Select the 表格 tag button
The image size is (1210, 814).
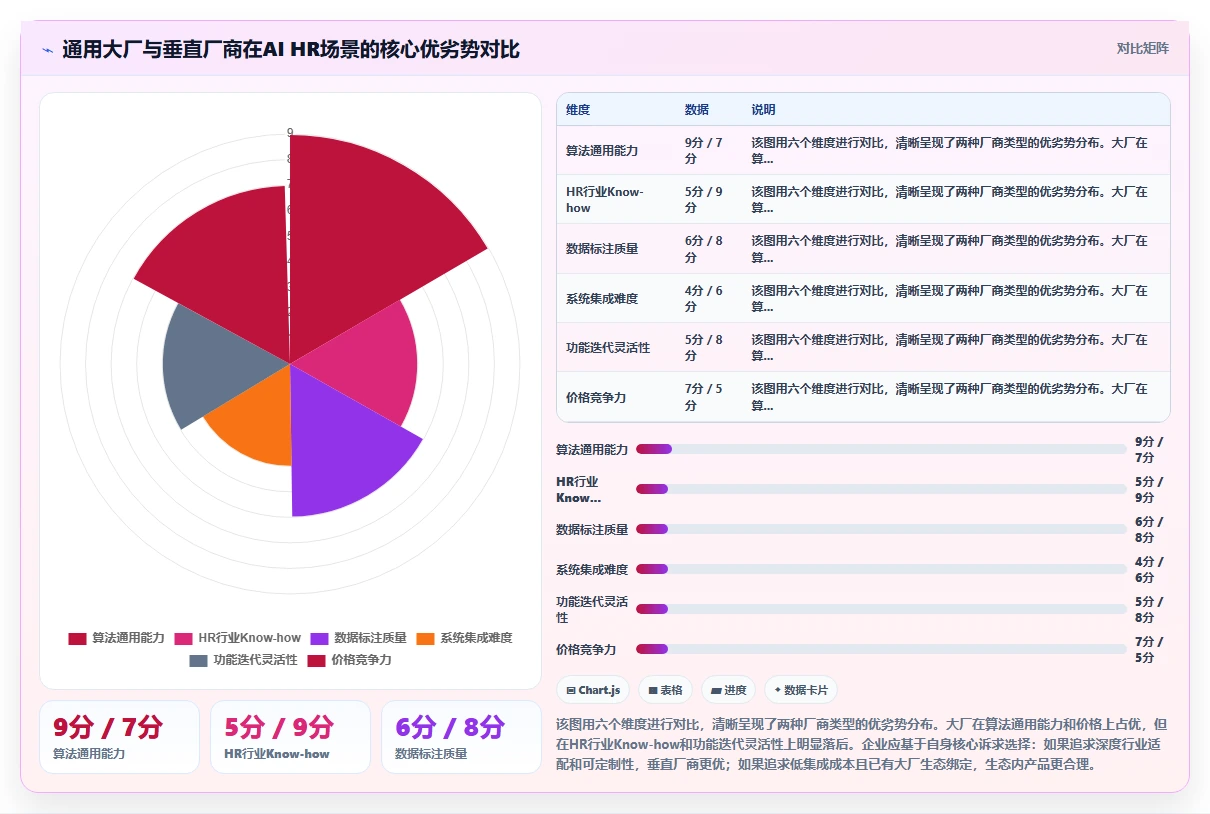pos(665,690)
